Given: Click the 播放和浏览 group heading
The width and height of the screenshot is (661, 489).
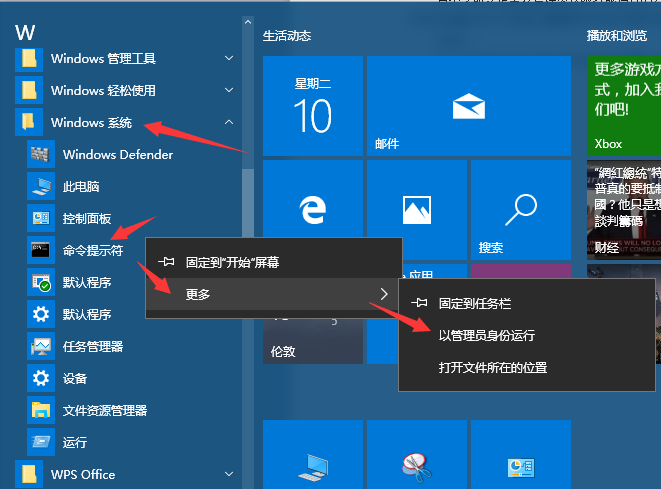Looking at the screenshot, I should click(617, 36).
